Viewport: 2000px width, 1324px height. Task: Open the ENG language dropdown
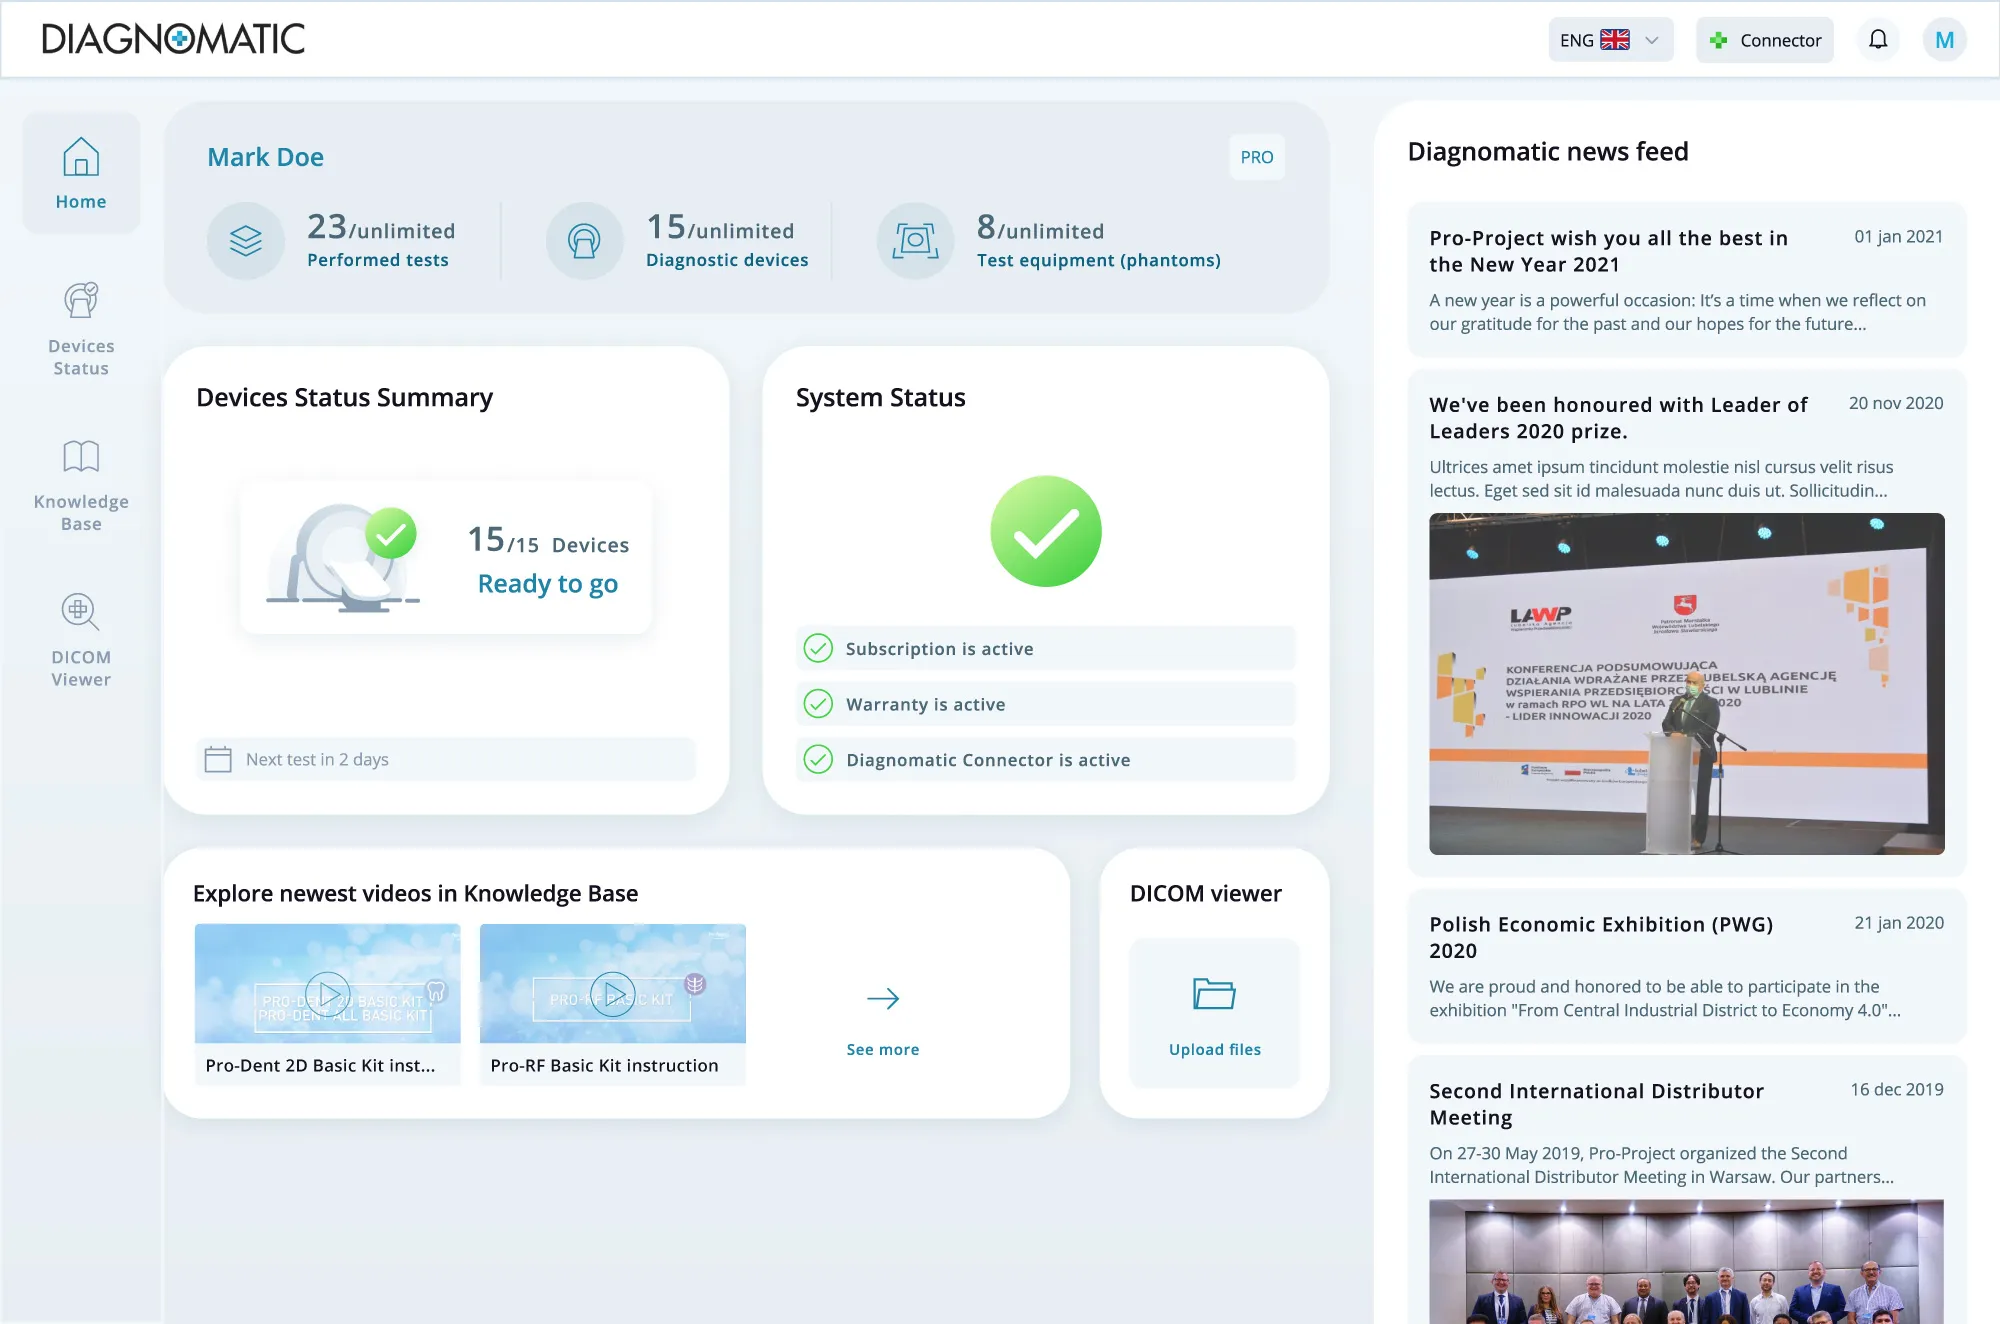[x=1610, y=40]
